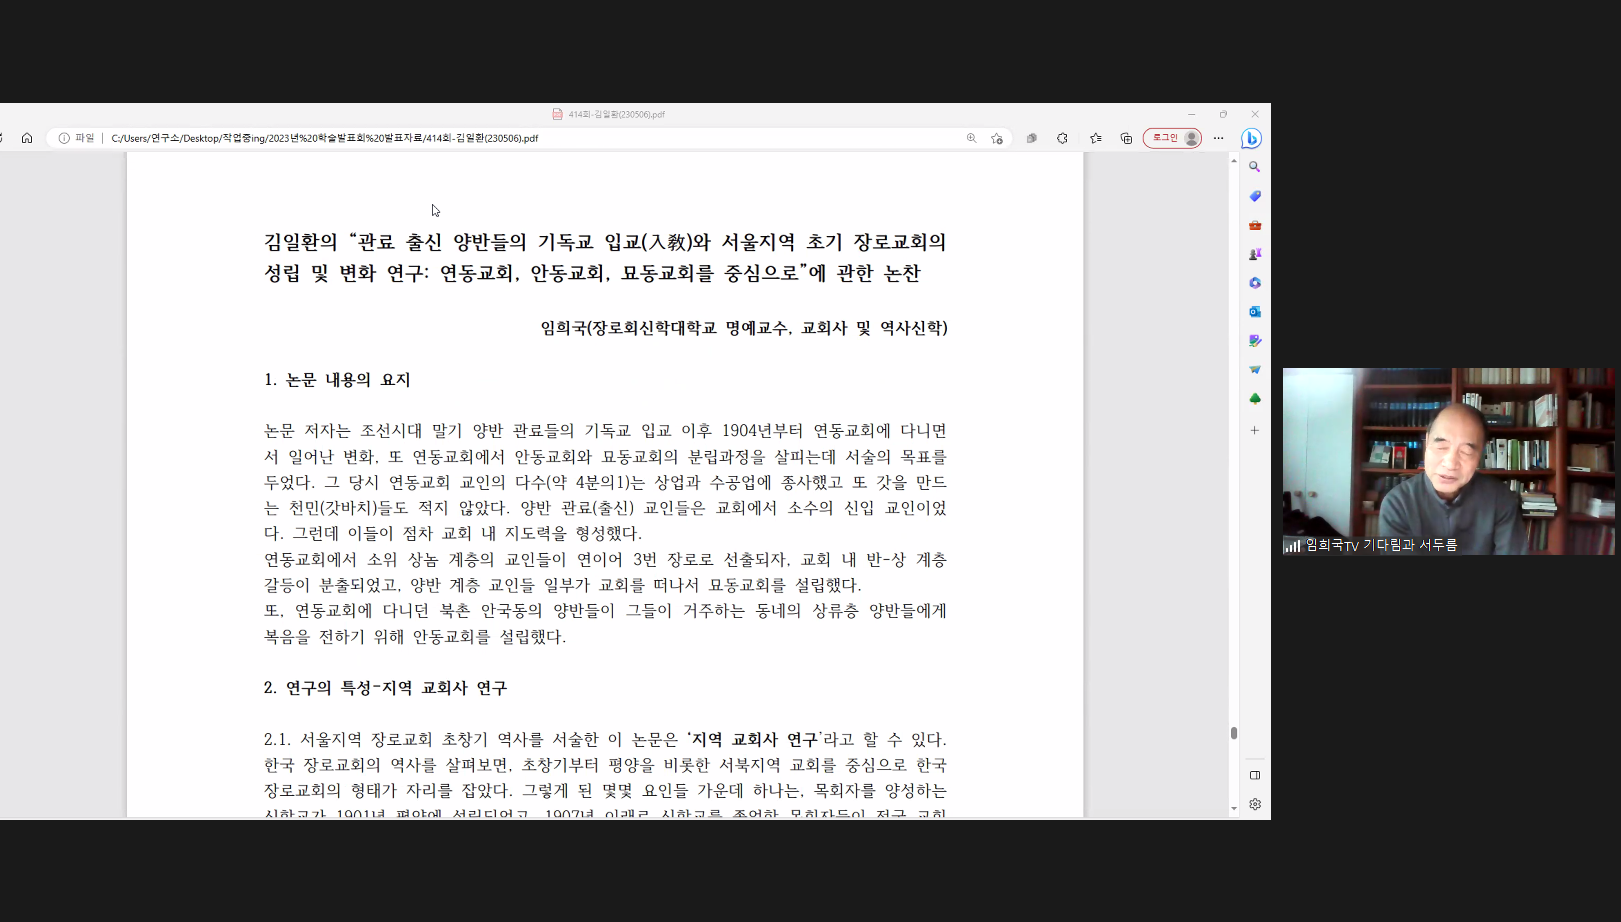1621x922 pixels.
Task: Click the heading 2. 연구의 특성-지역 교회사 연구
Action: pyautogui.click(x=385, y=688)
